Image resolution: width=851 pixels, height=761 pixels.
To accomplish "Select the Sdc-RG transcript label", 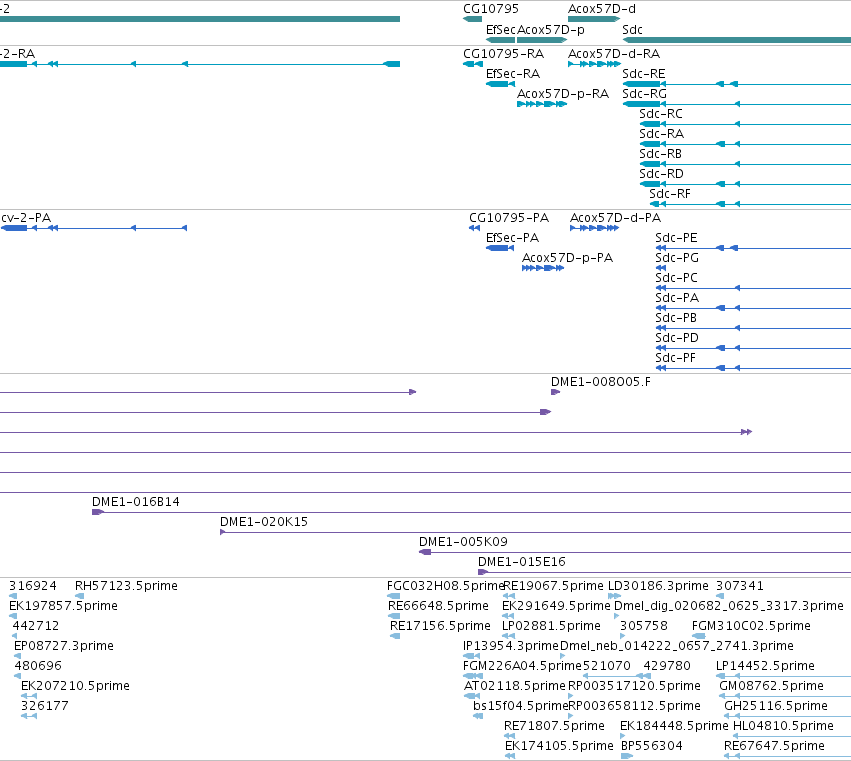I will pyautogui.click(x=644, y=94).
